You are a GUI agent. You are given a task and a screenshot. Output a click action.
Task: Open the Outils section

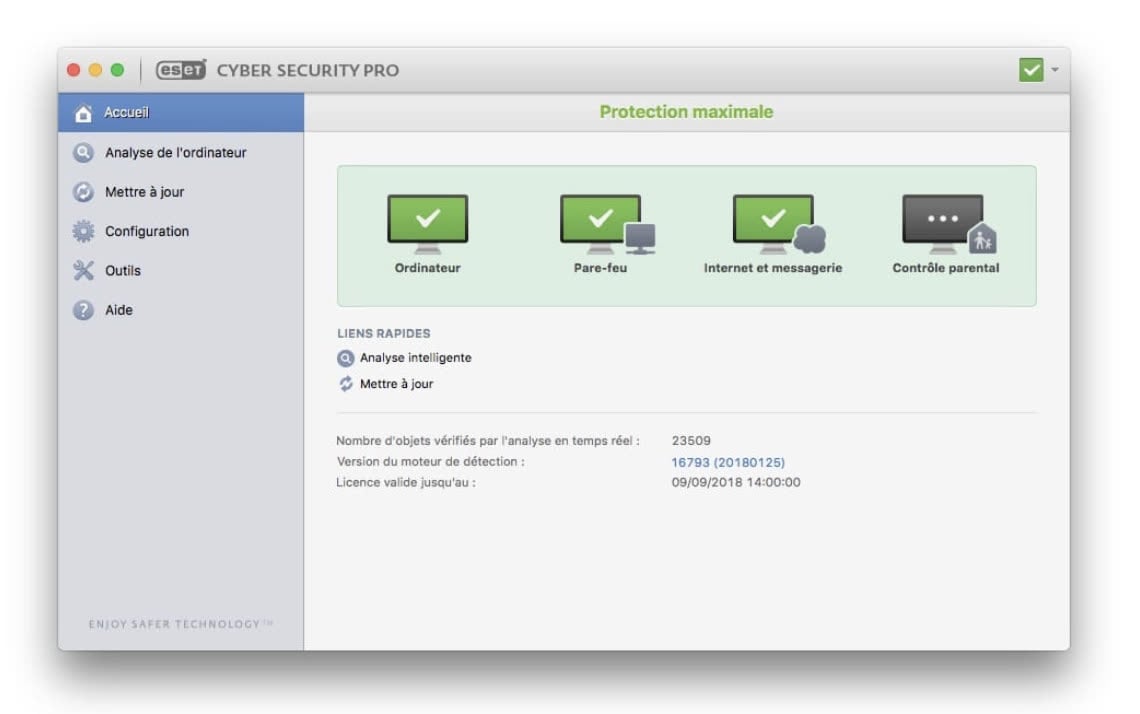(x=181, y=270)
